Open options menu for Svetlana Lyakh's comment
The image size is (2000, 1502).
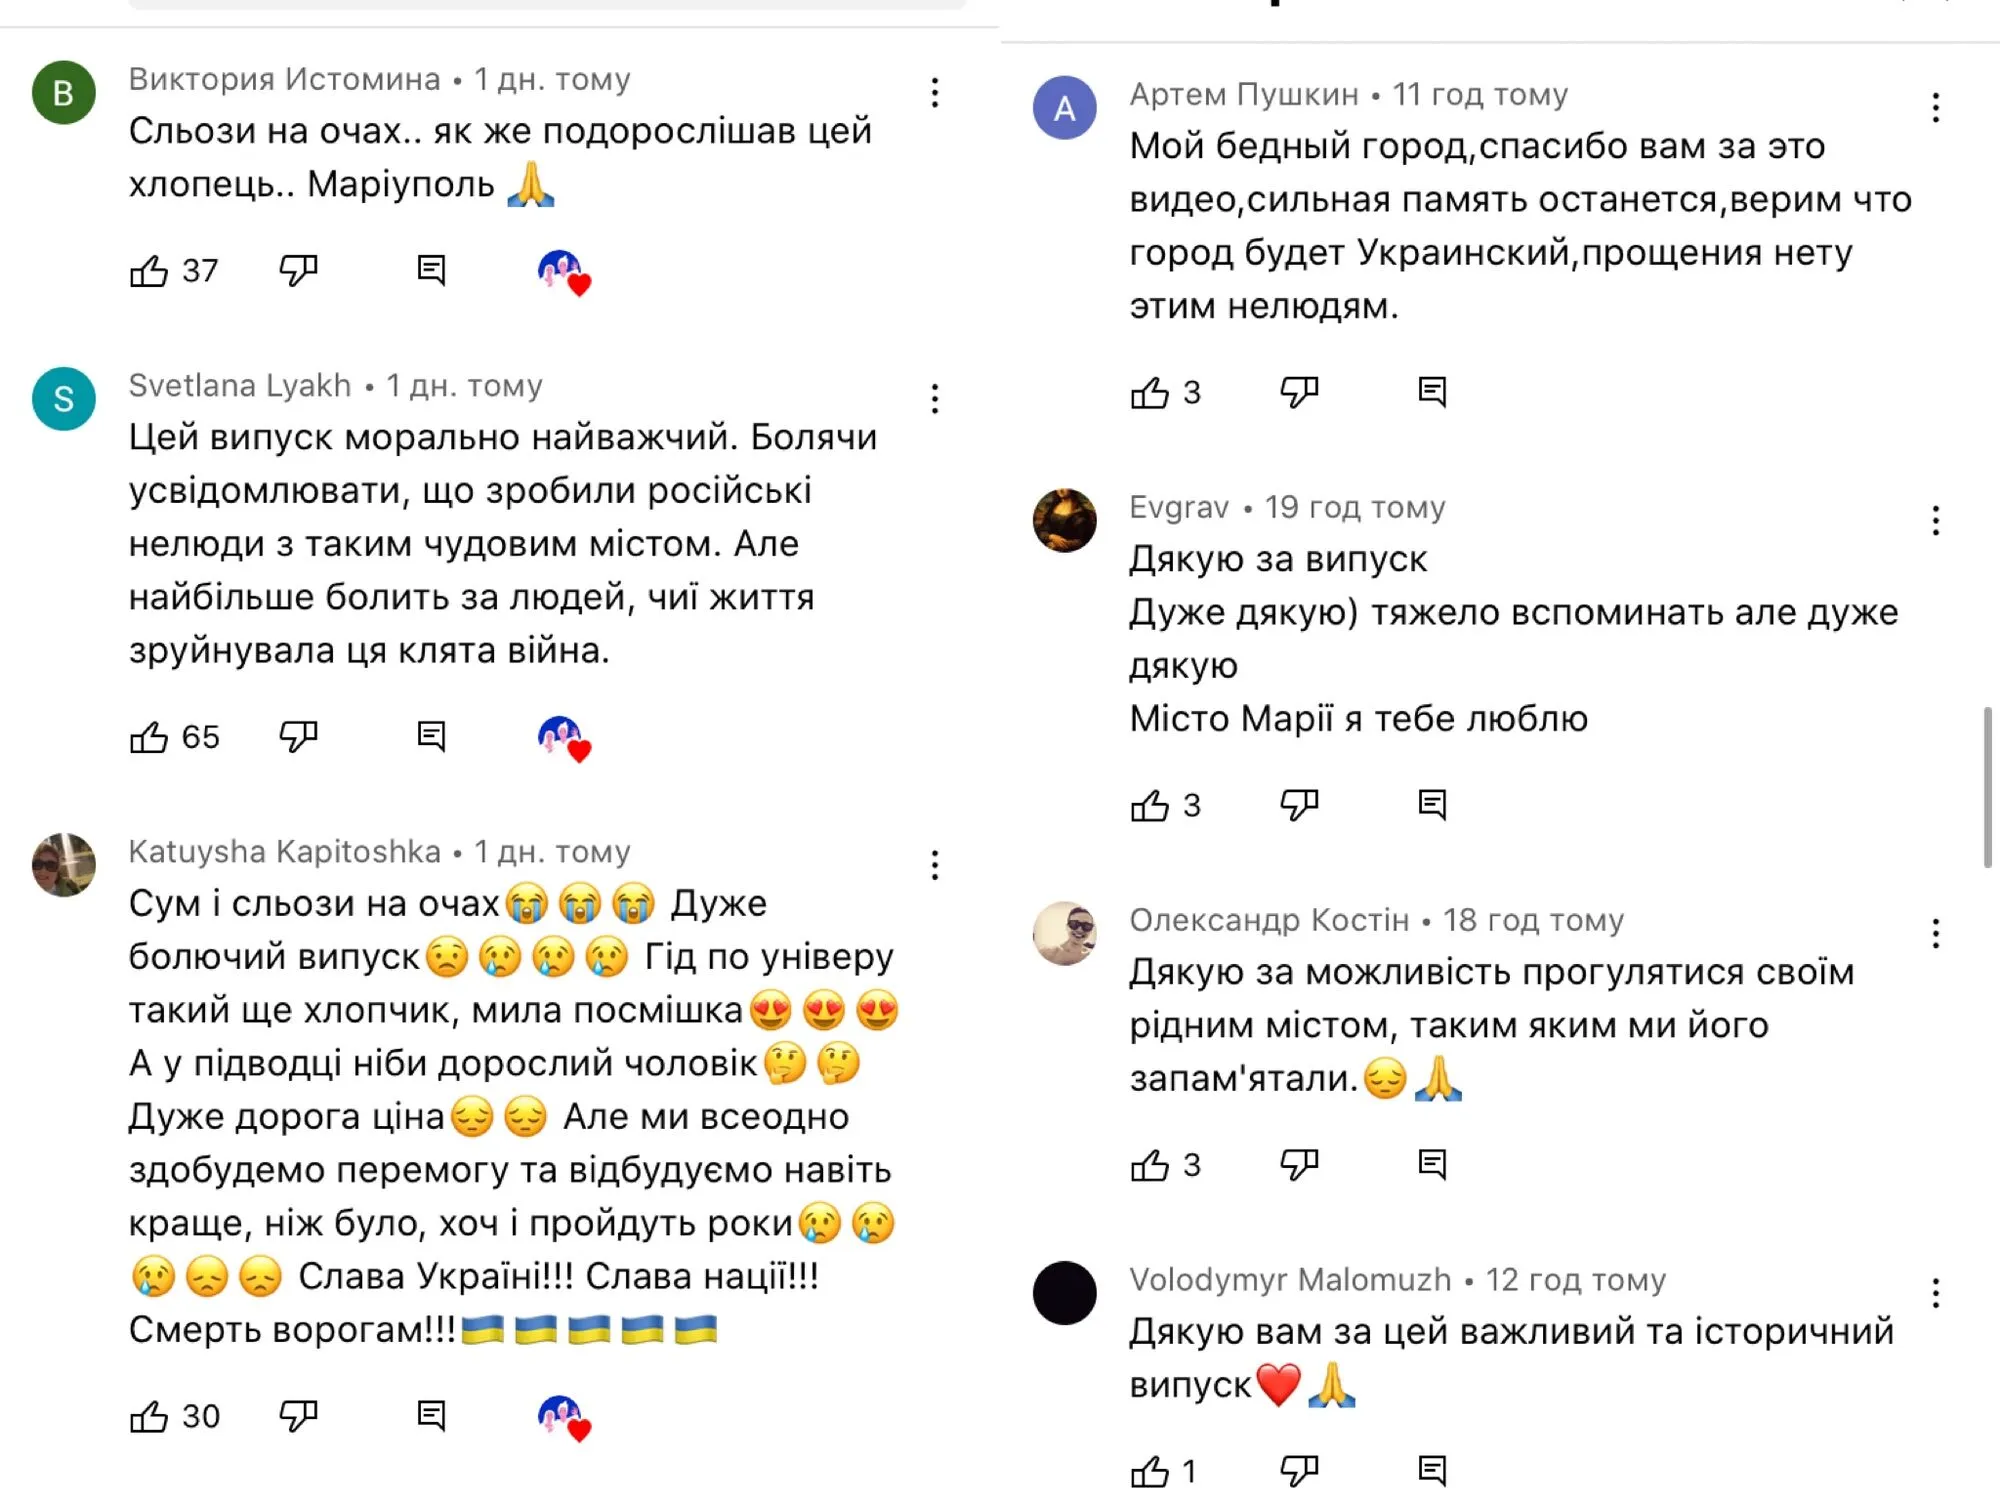pyautogui.click(x=934, y=400)
